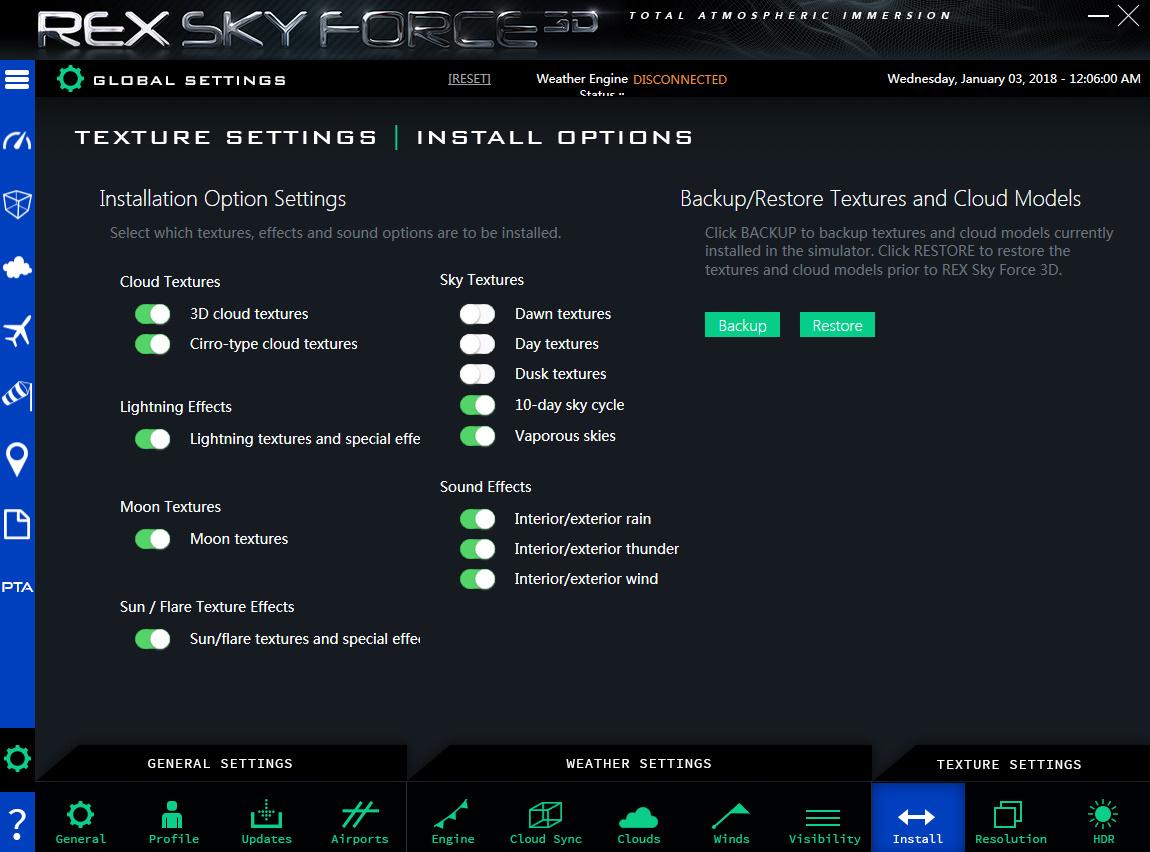Image resolution: width=1150 pixels, height=852 pixels.
Task: Open the PTA sidebar item
Action: click(17, 587)
